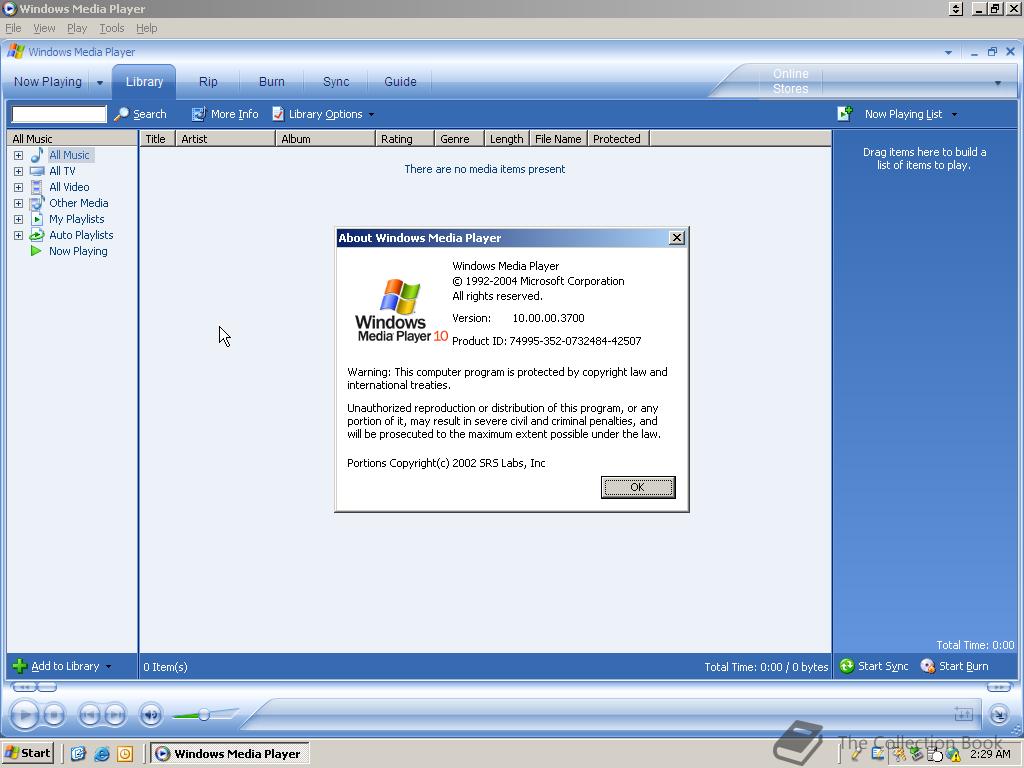The height and width of the screenshot is (768, 1024).
Task: Expand the Other Media tree node
Action: click(18, 203)
